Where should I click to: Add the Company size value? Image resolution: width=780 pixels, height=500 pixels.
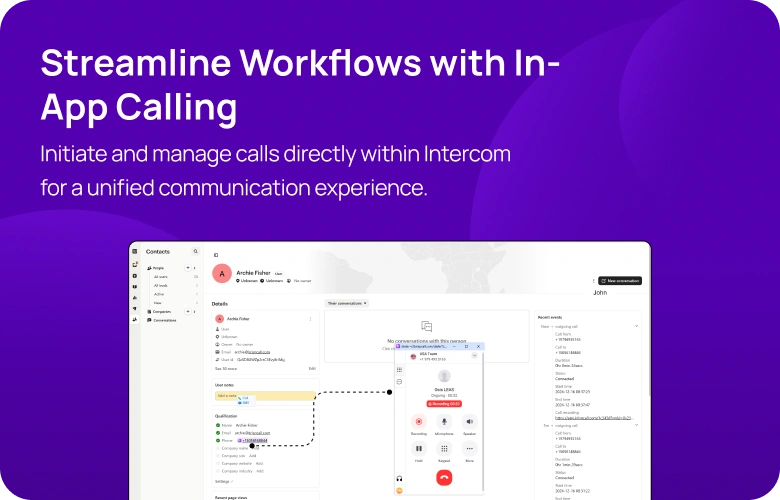coord(253,456)
